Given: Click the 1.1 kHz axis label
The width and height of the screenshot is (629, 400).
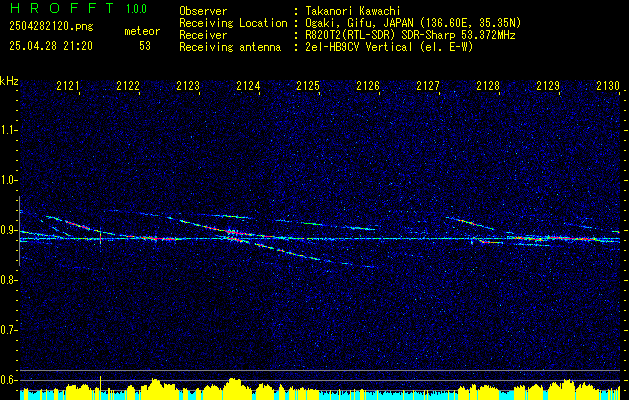Looking at the screenshot, I should tap(8, 130).
